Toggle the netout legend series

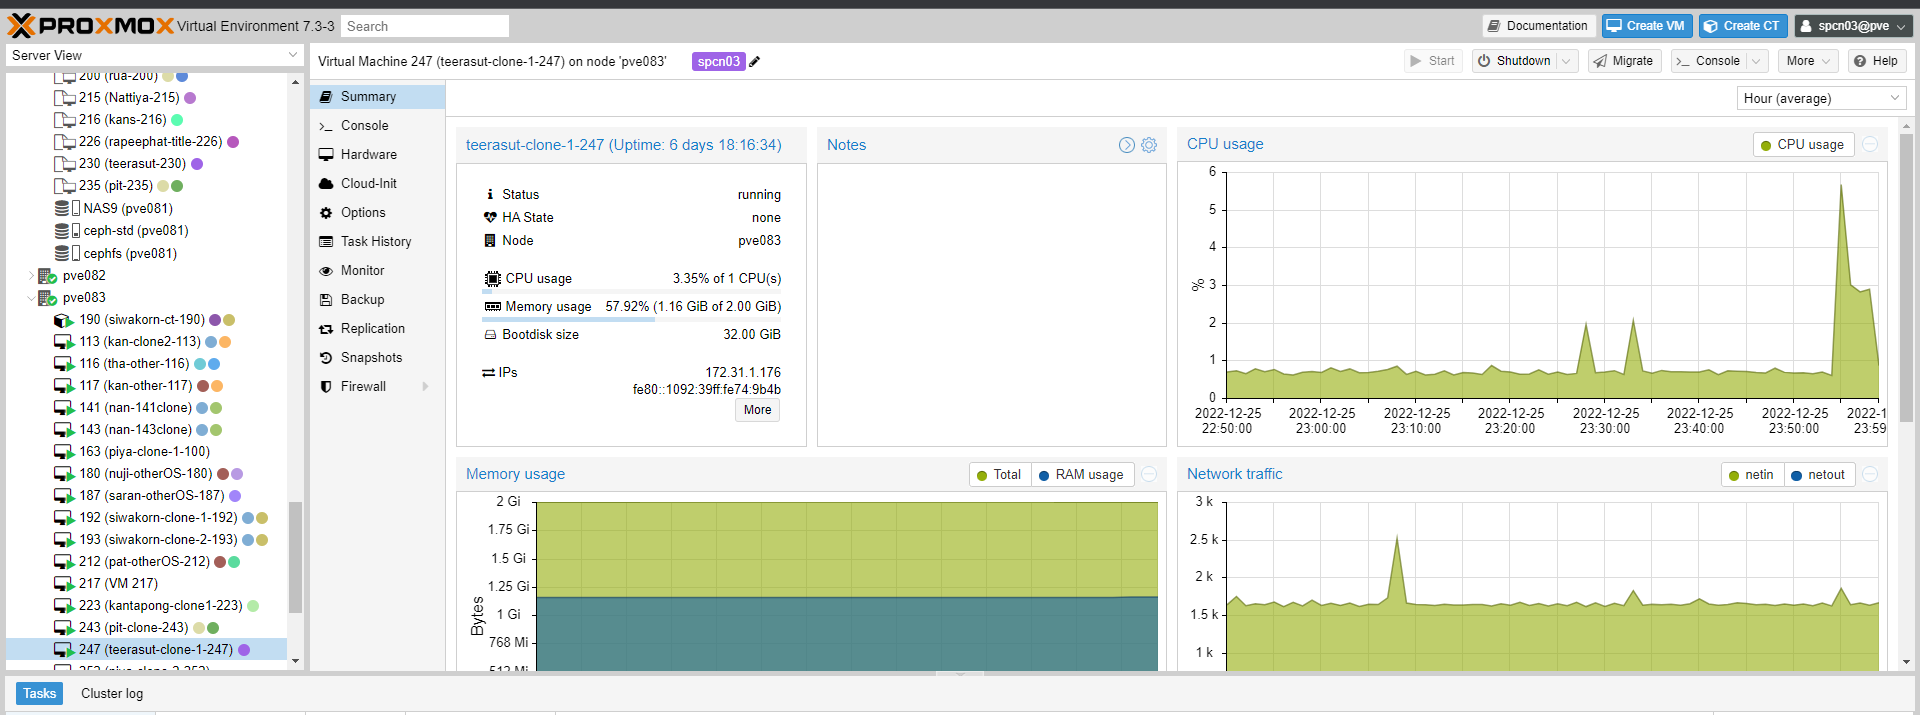coord(1819,475)
